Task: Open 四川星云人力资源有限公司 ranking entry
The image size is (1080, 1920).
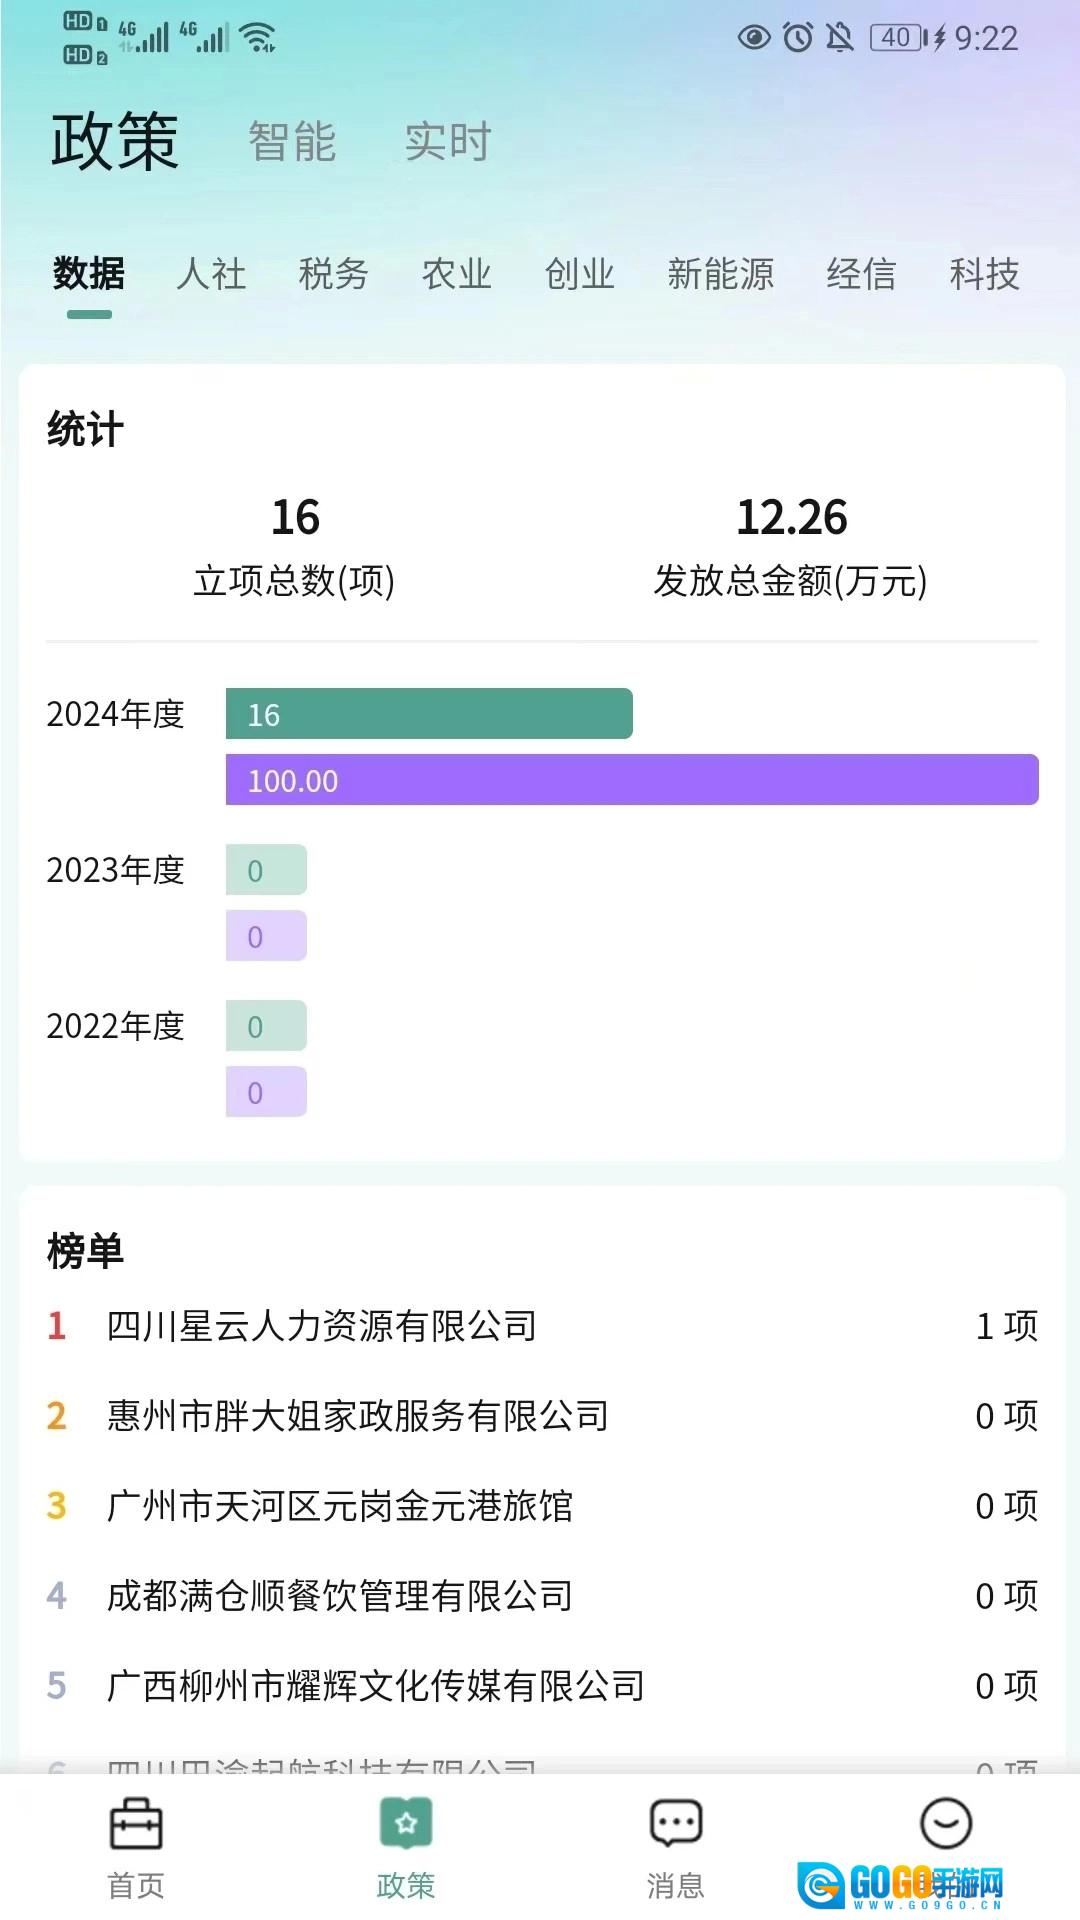Action: click(x=542, y=1326)
